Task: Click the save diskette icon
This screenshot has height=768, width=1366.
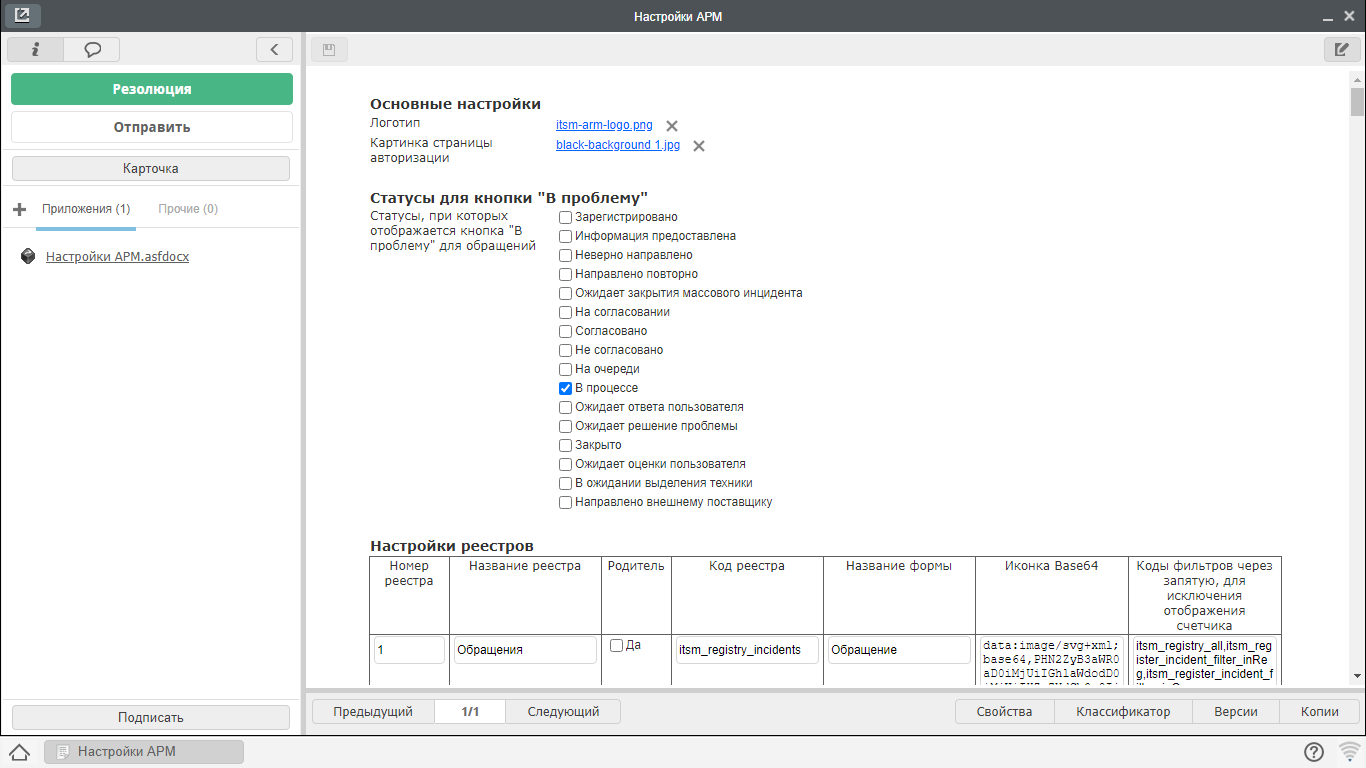Action: [x=329, y=49]
